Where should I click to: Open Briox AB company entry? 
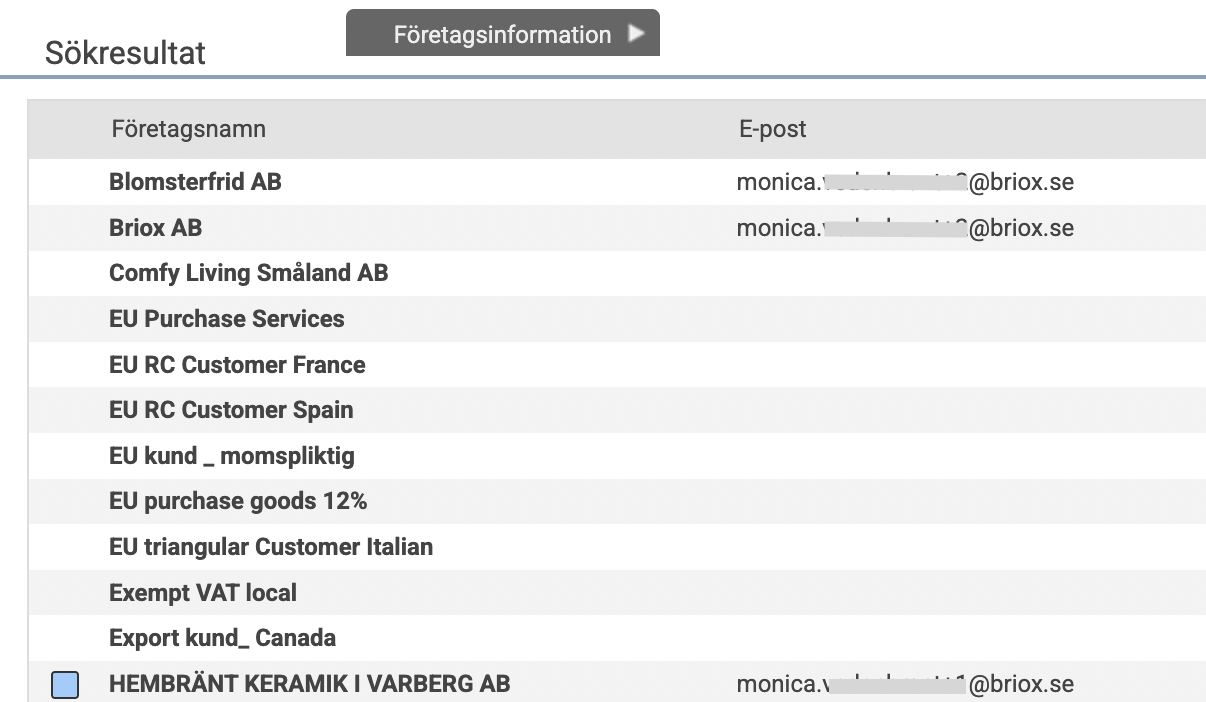(x=155, y=228)
